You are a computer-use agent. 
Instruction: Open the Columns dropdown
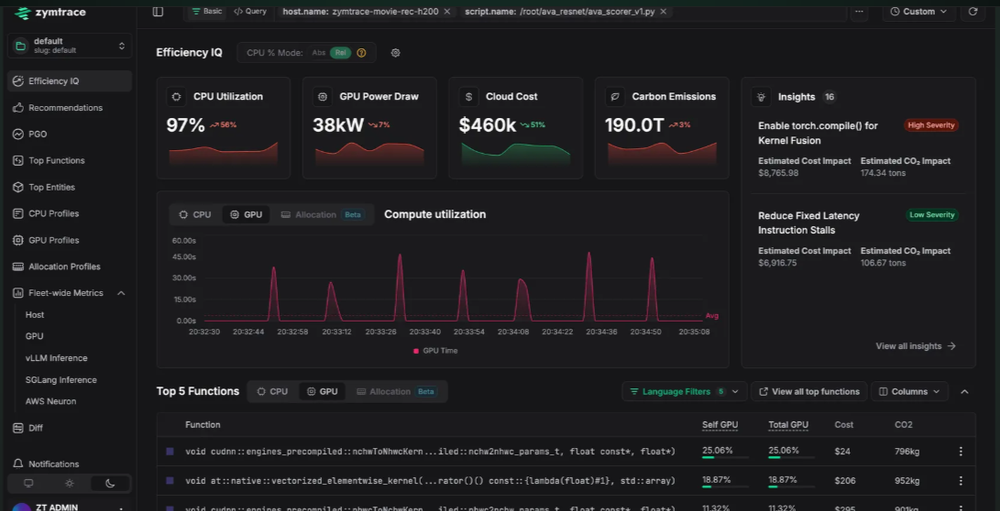(x=909, y=392)
